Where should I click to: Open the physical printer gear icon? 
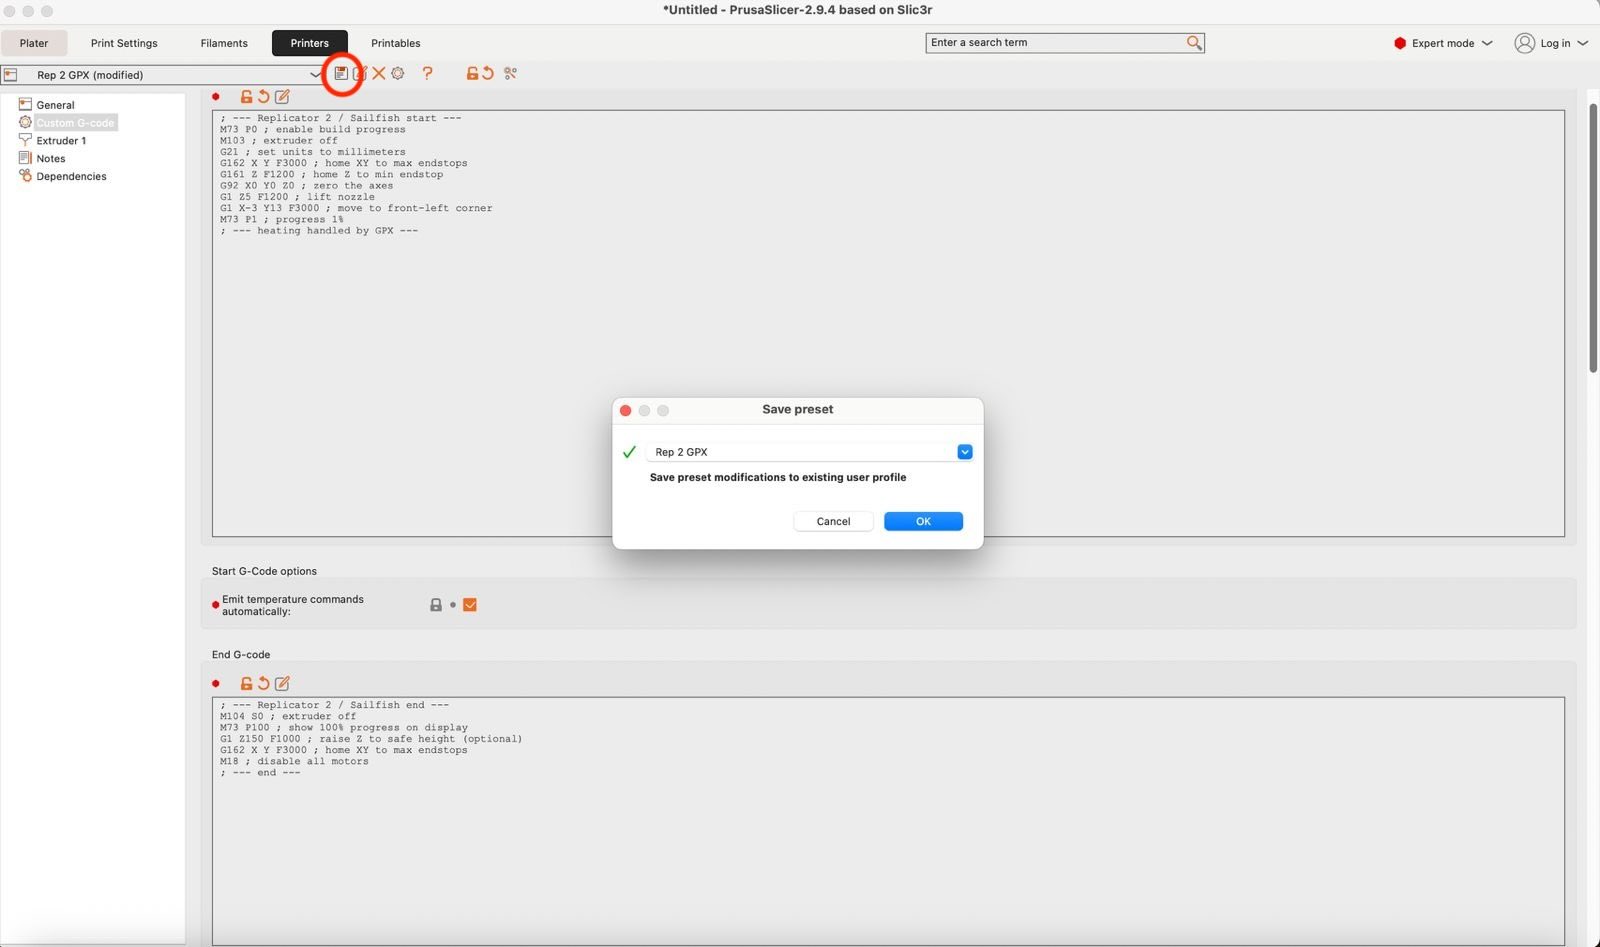coord(398,73)
